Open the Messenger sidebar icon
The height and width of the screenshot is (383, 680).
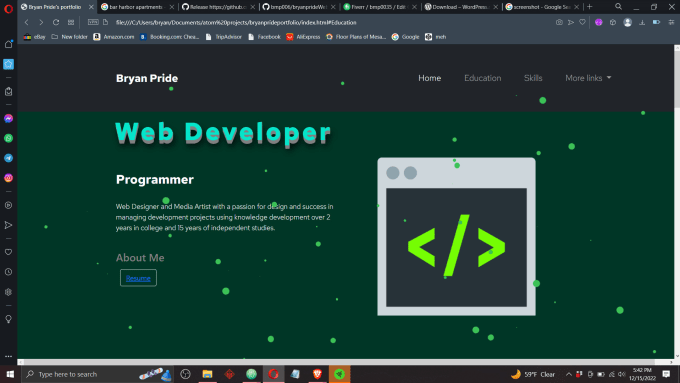pos(8,118)
